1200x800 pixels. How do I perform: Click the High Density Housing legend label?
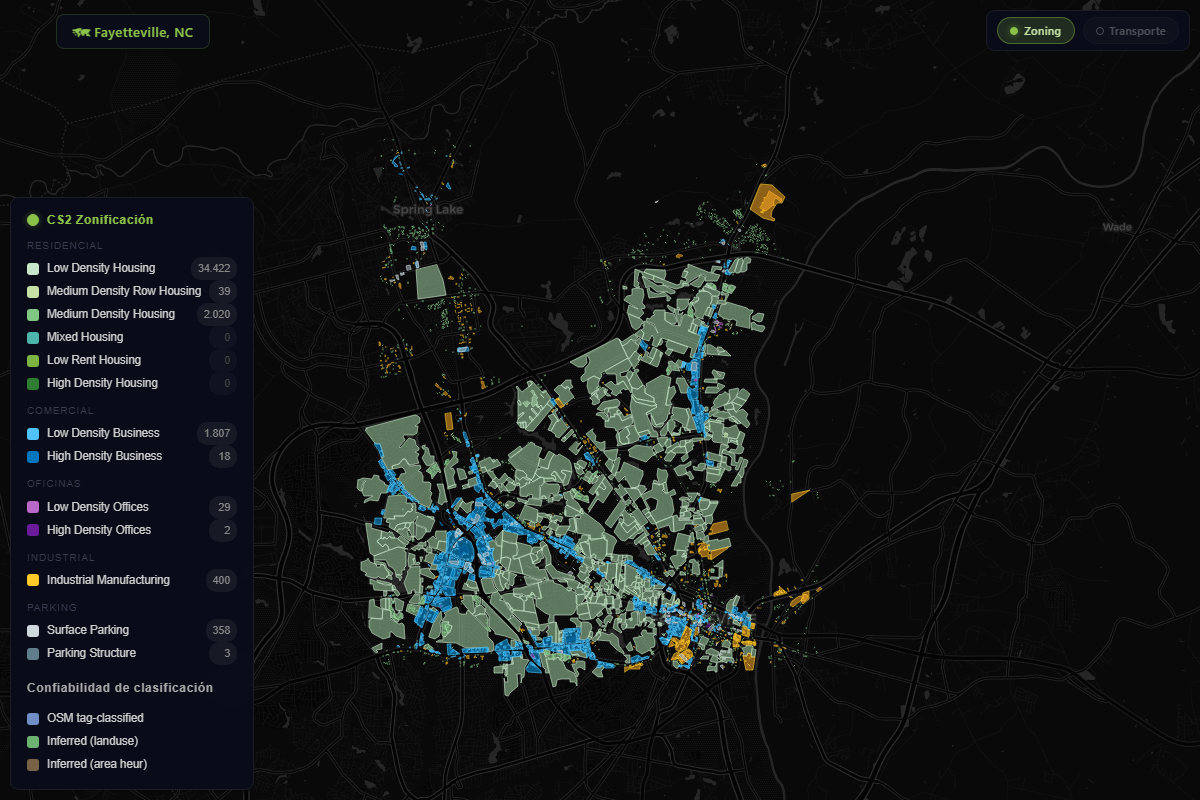tap(102, 383)
